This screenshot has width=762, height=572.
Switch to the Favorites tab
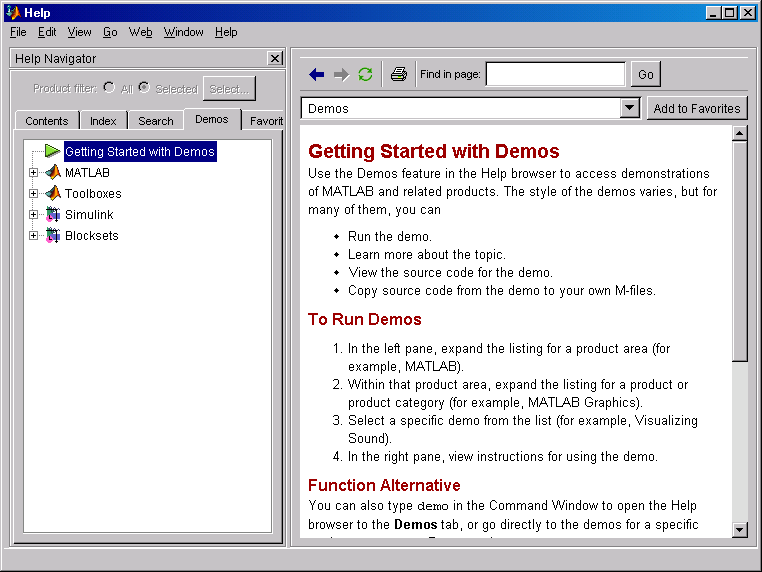263,121
